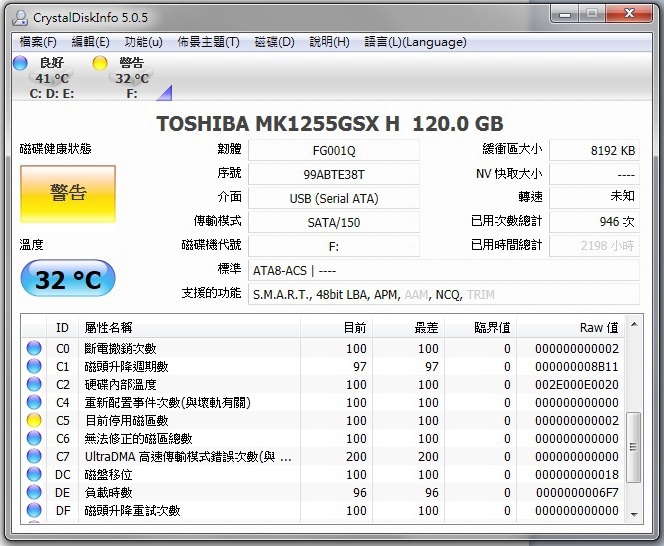Click the small blue triangle beside F: drive
The height and width of the screenshot is (546, 664).
(164, 93)
